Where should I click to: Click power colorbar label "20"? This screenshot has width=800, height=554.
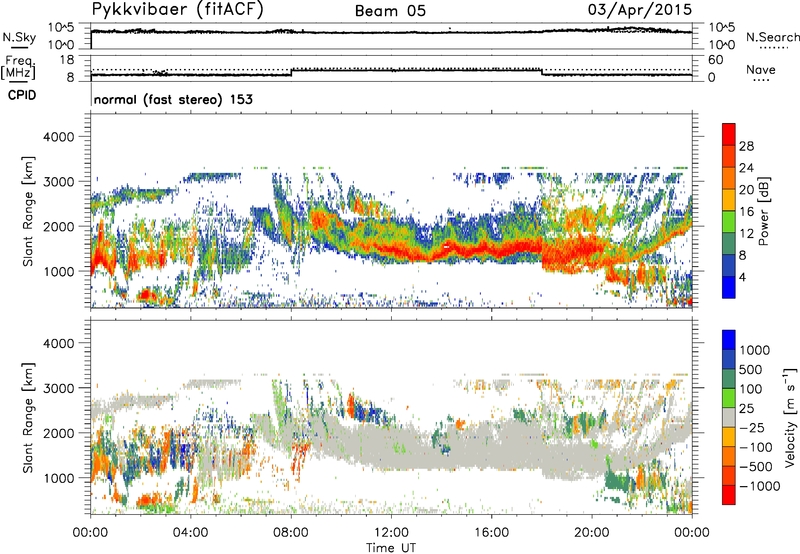[746, 190]
